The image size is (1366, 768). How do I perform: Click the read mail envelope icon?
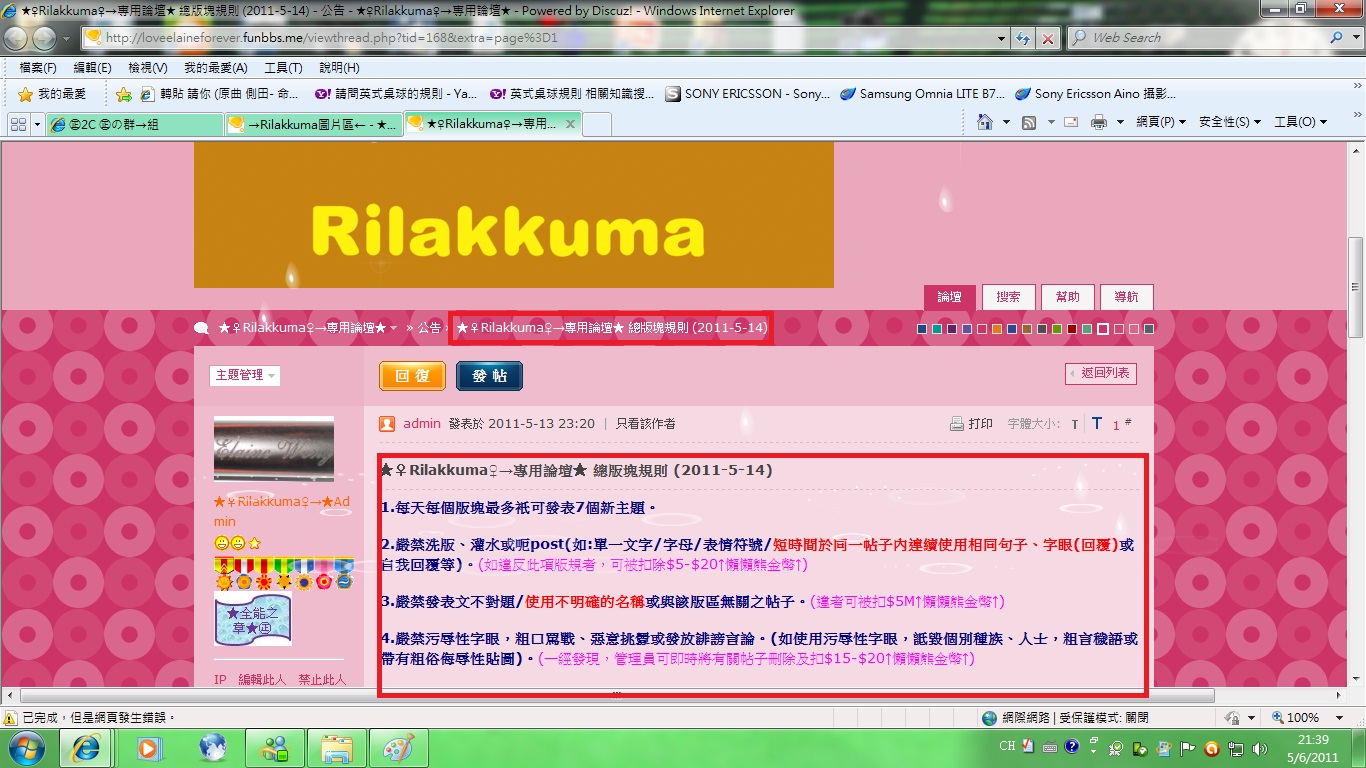point(1070,122)
